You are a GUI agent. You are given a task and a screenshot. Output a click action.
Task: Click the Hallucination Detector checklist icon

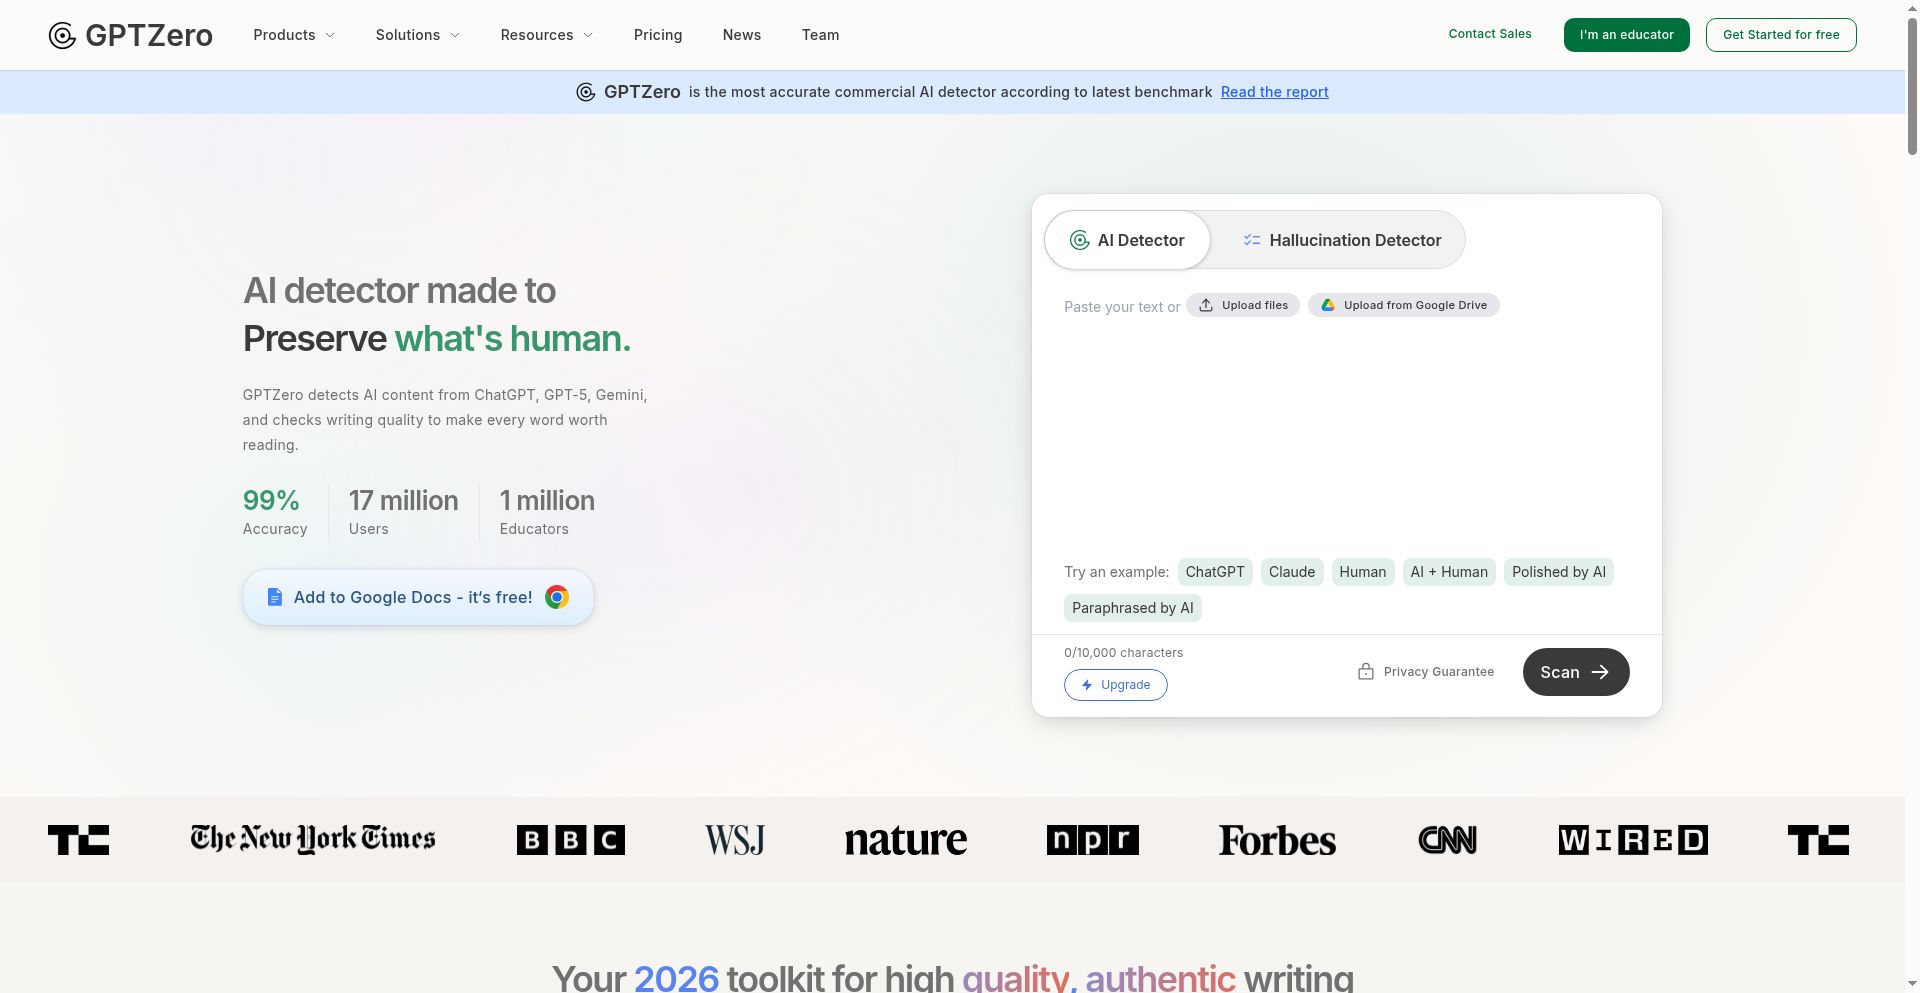click(1251, 240)
